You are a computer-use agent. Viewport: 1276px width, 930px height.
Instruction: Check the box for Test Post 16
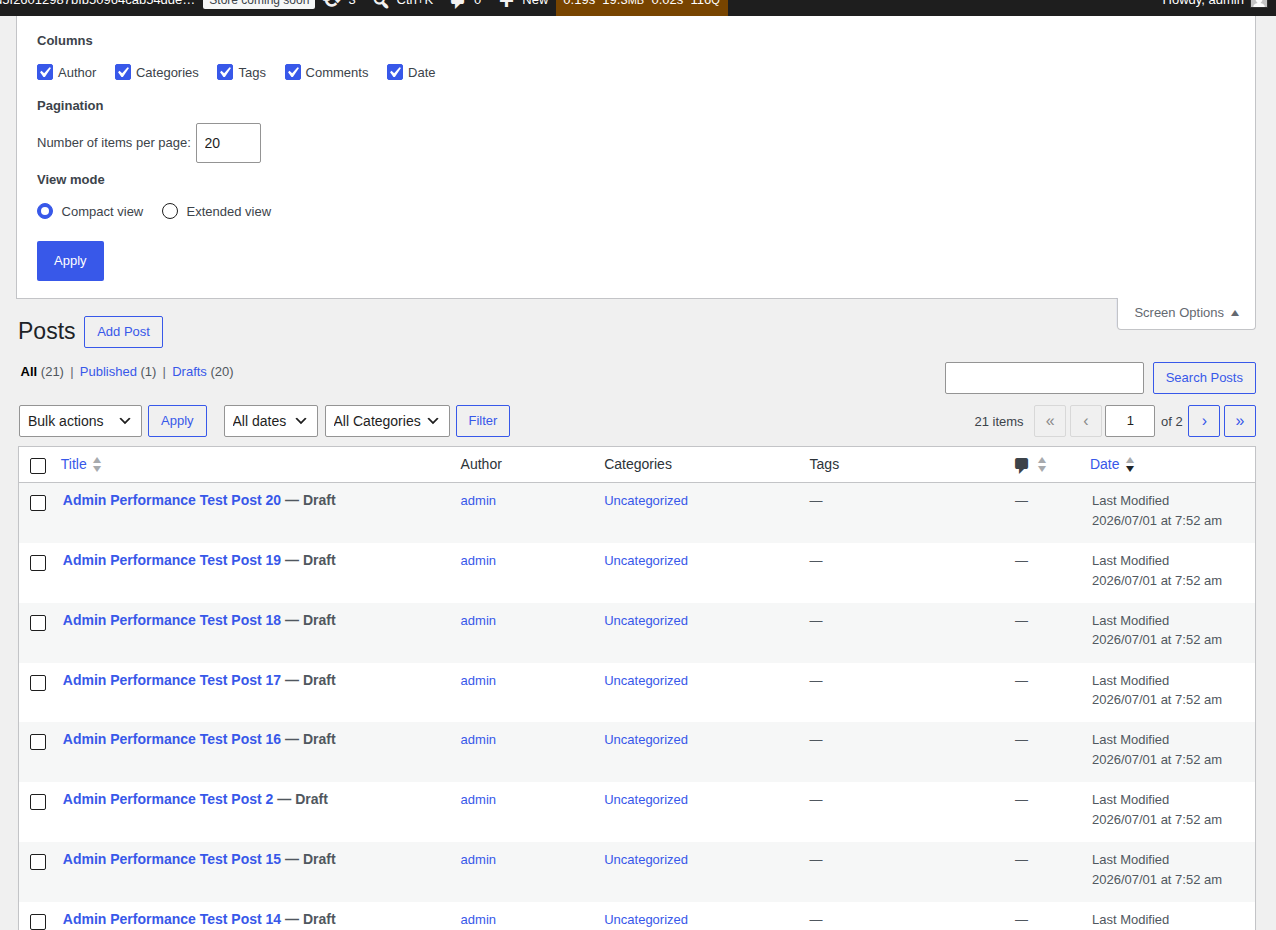tap(38, 742)
